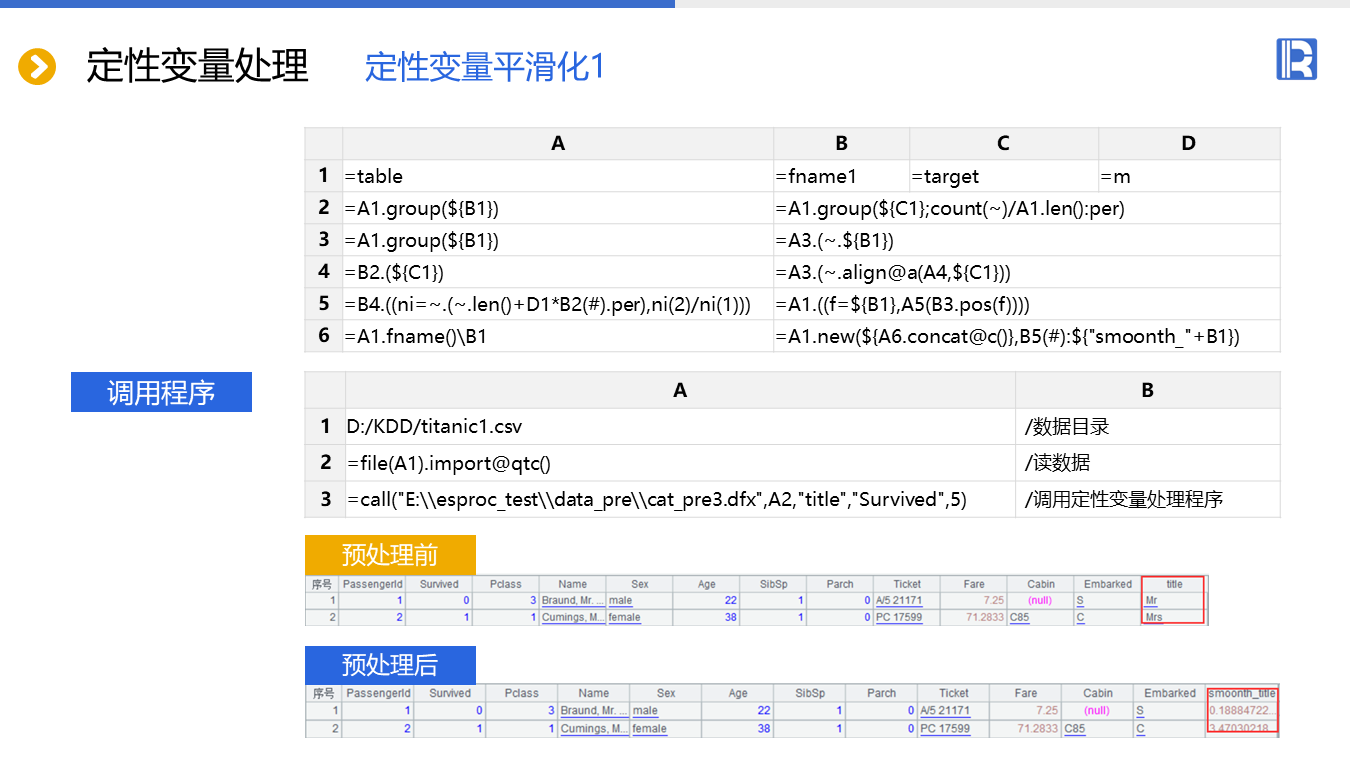Click the blue 调用程序 label
Viewport: 1350px width, 759px height.
pyautogui.click(x=161, y=392)
